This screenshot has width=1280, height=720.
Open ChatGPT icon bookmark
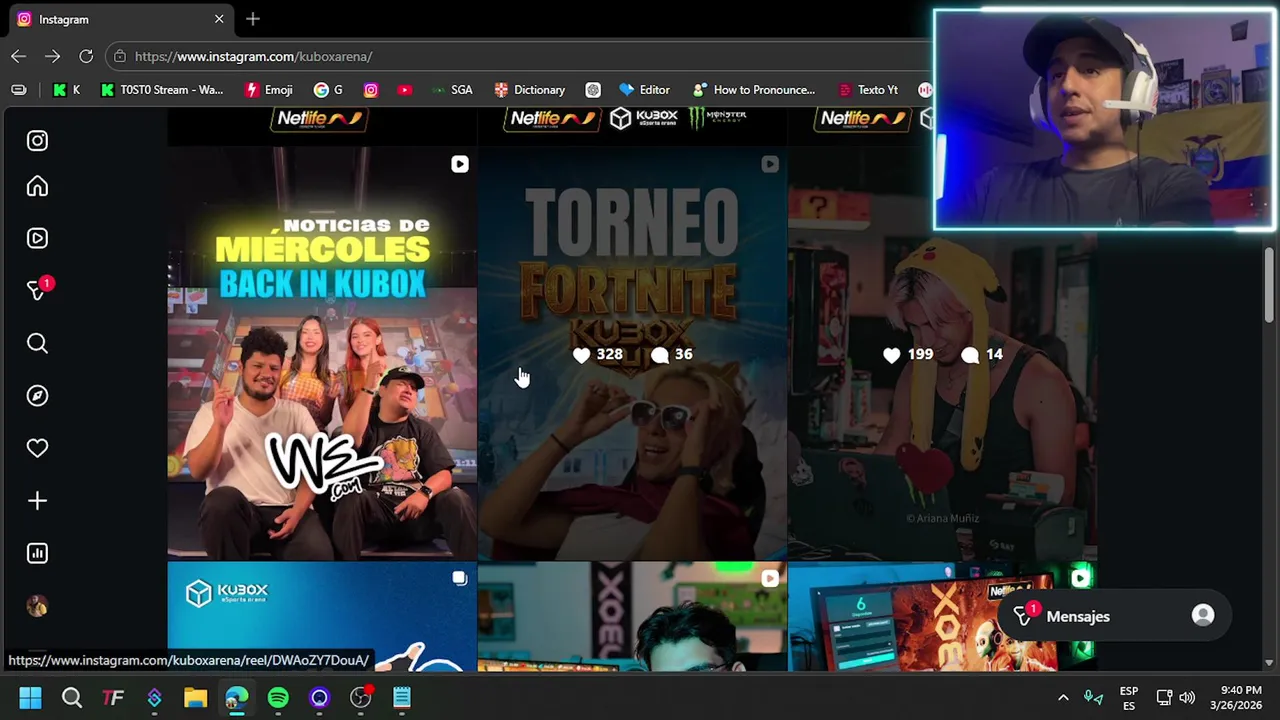coord(593,90)
